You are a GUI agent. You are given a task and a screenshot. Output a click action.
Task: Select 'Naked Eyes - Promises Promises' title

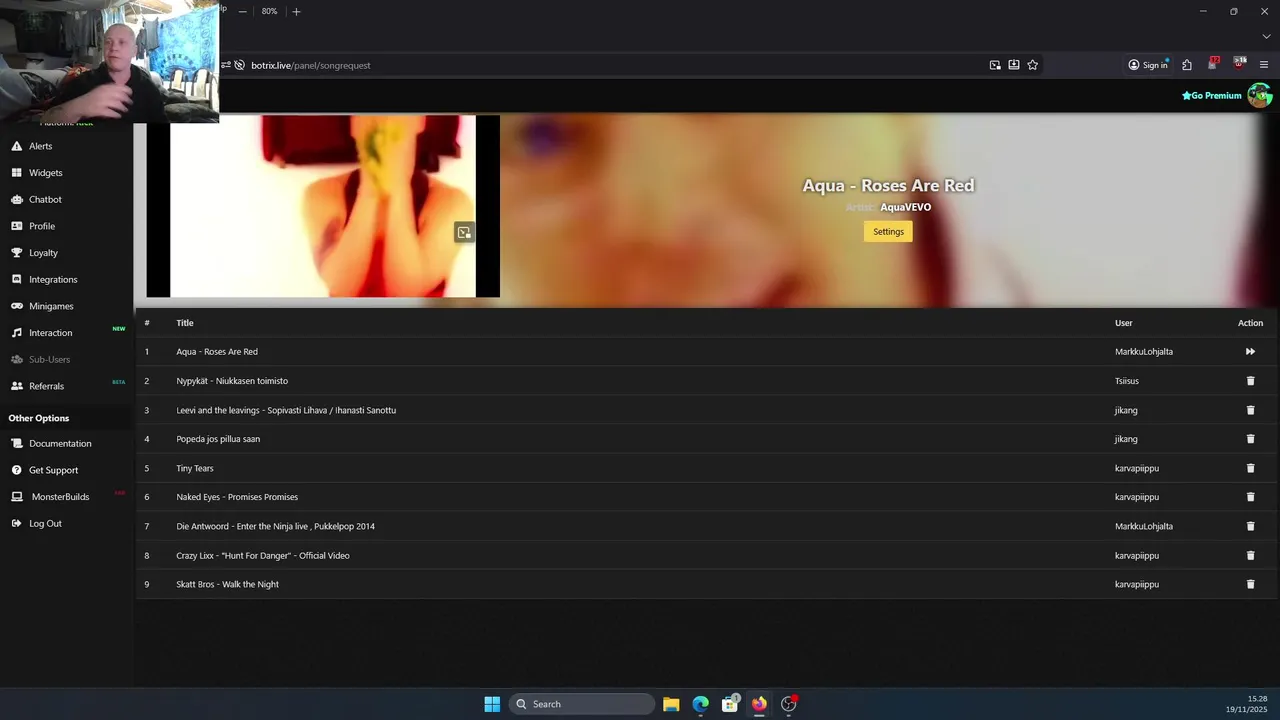click(x=237, y=497)
